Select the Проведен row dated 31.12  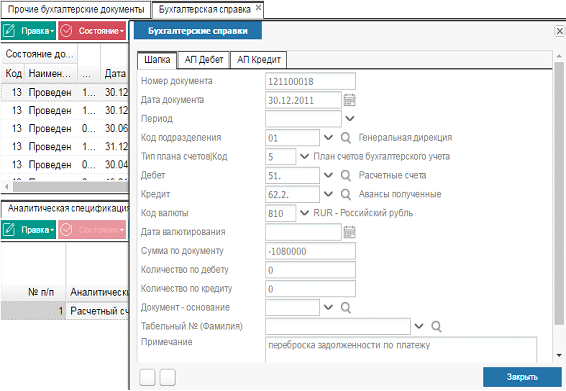coord(65,147)
